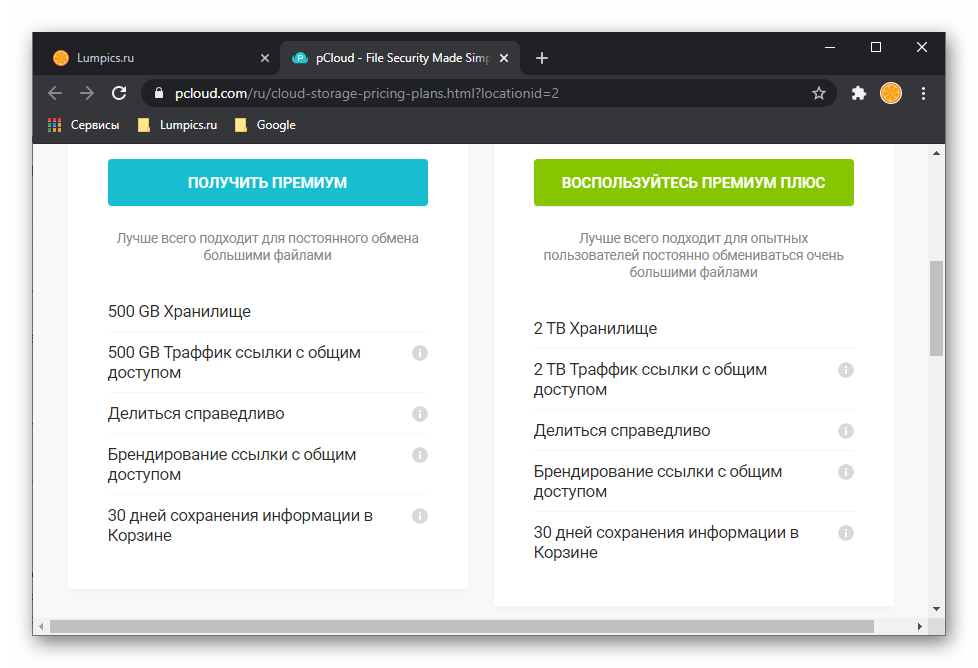Click the '500 GB Хранилище' text
The height and width of the screenshot is (668, 978).
(180, 311)
